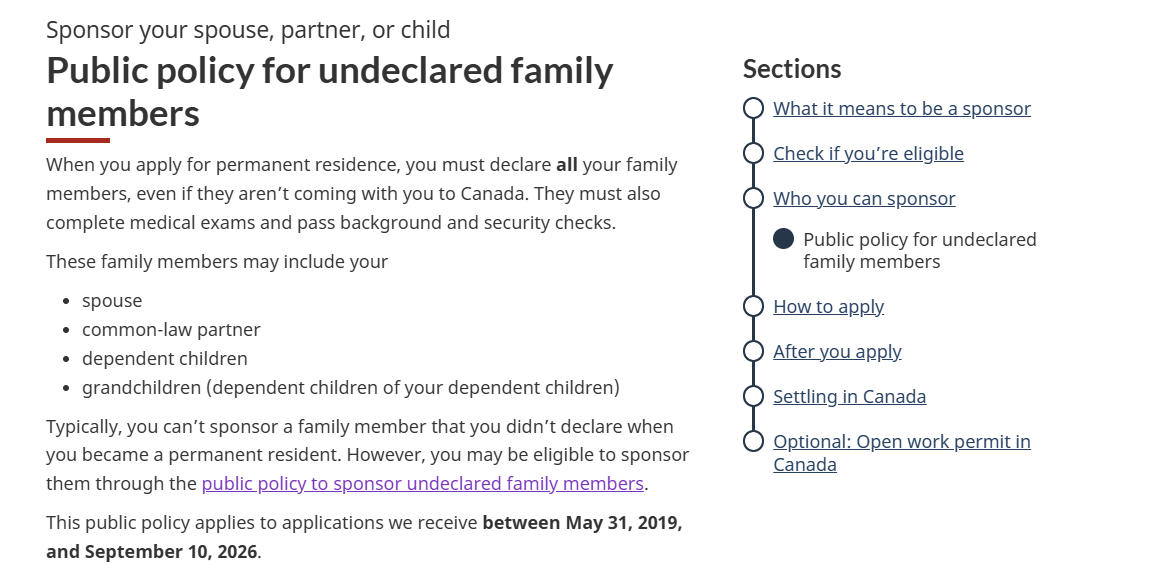
Task: Open What it means to be a sponsor link
Action: pyautogui.click(x=901, y=109)
